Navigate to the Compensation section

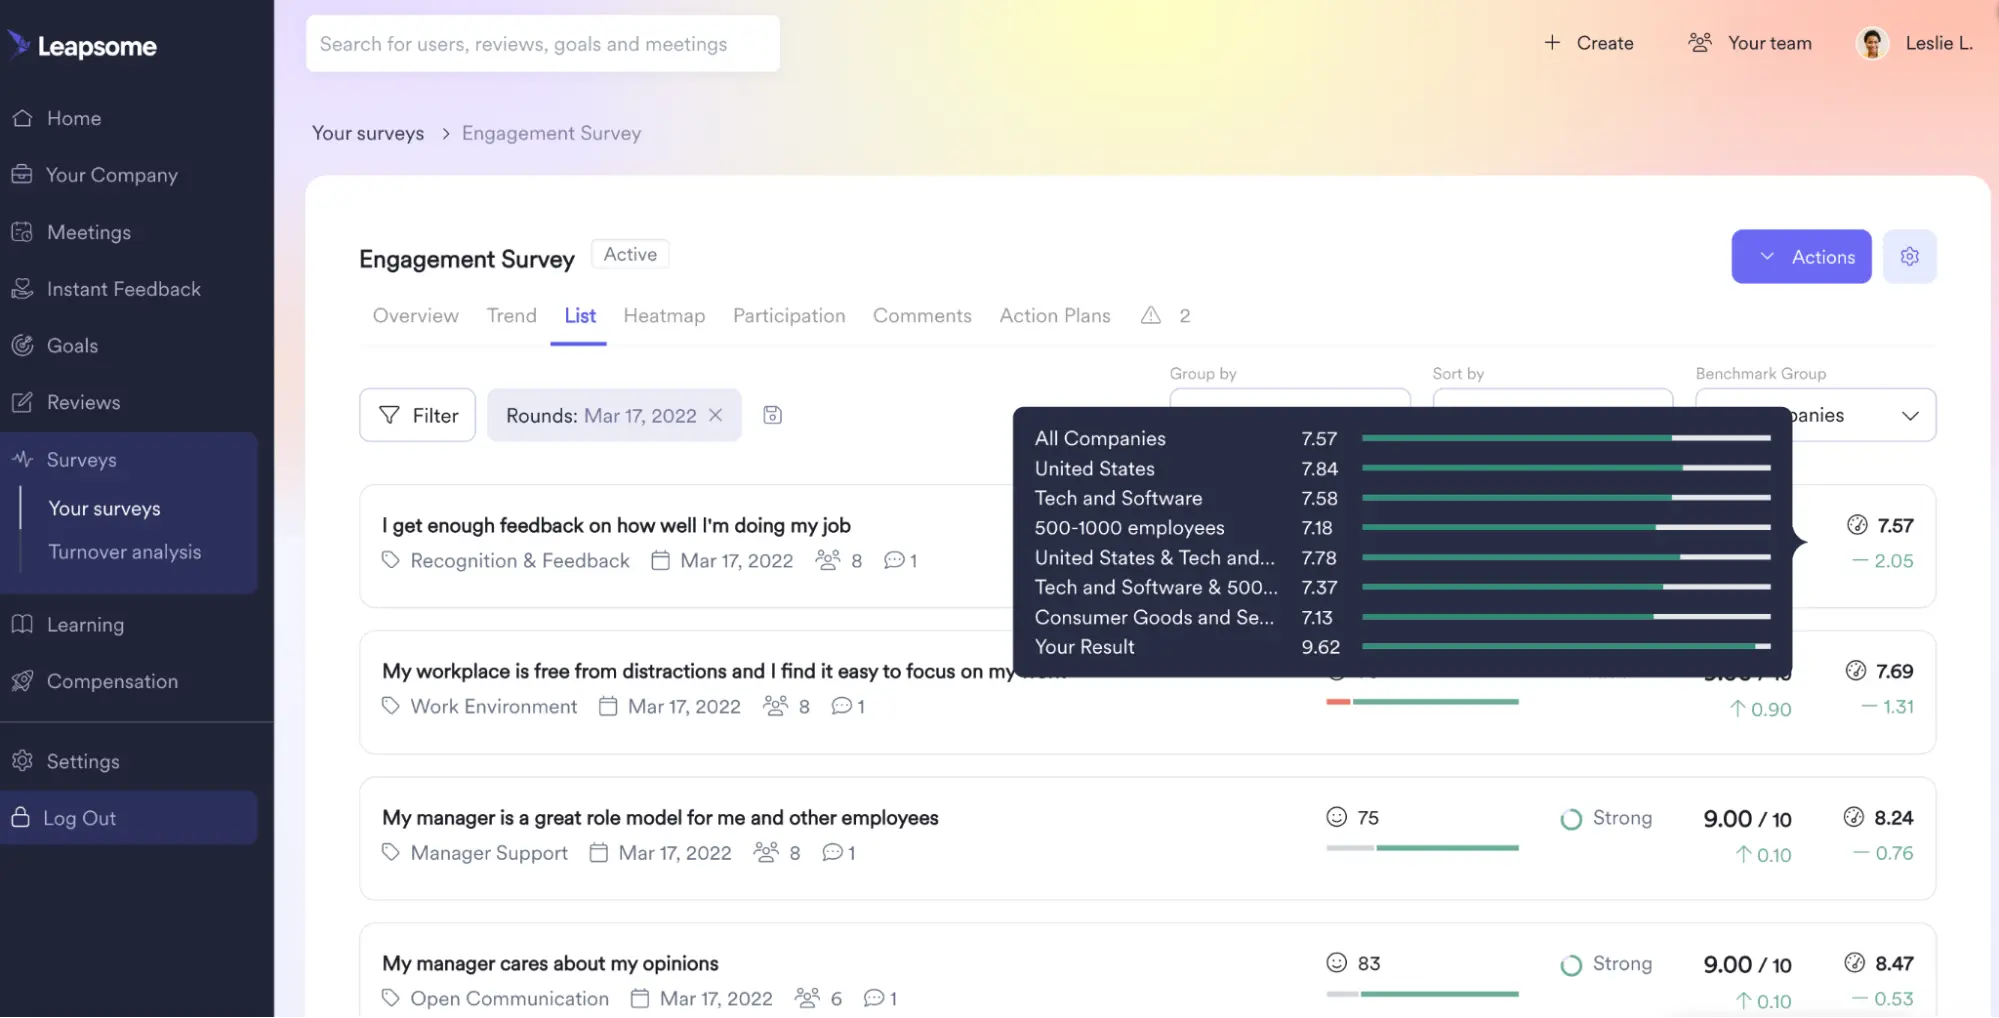pos(112,681)
